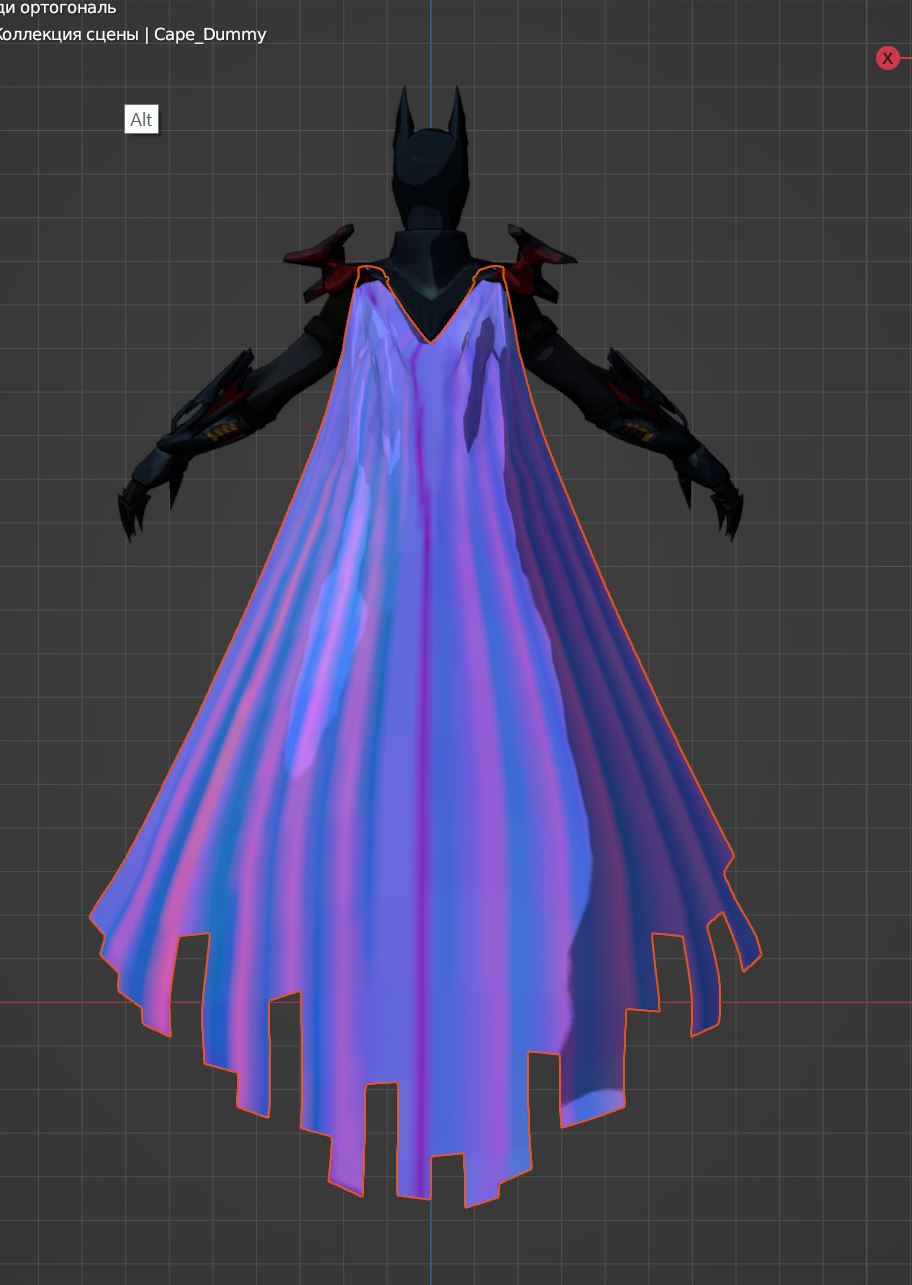912x1285 pixels.
Task: Select the character's horned helmet head
Action: click(x=430, y=160)
